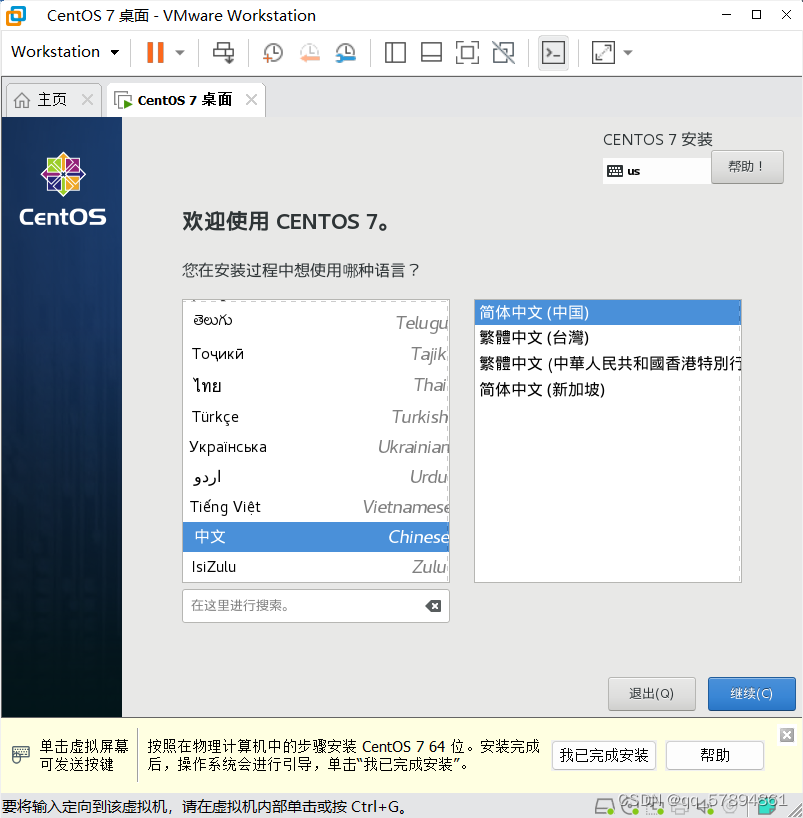Viewport: 803px width, 818px height.
Task: Close the CentOS 7 桌面 tab
Action: [x=251, y=99]
